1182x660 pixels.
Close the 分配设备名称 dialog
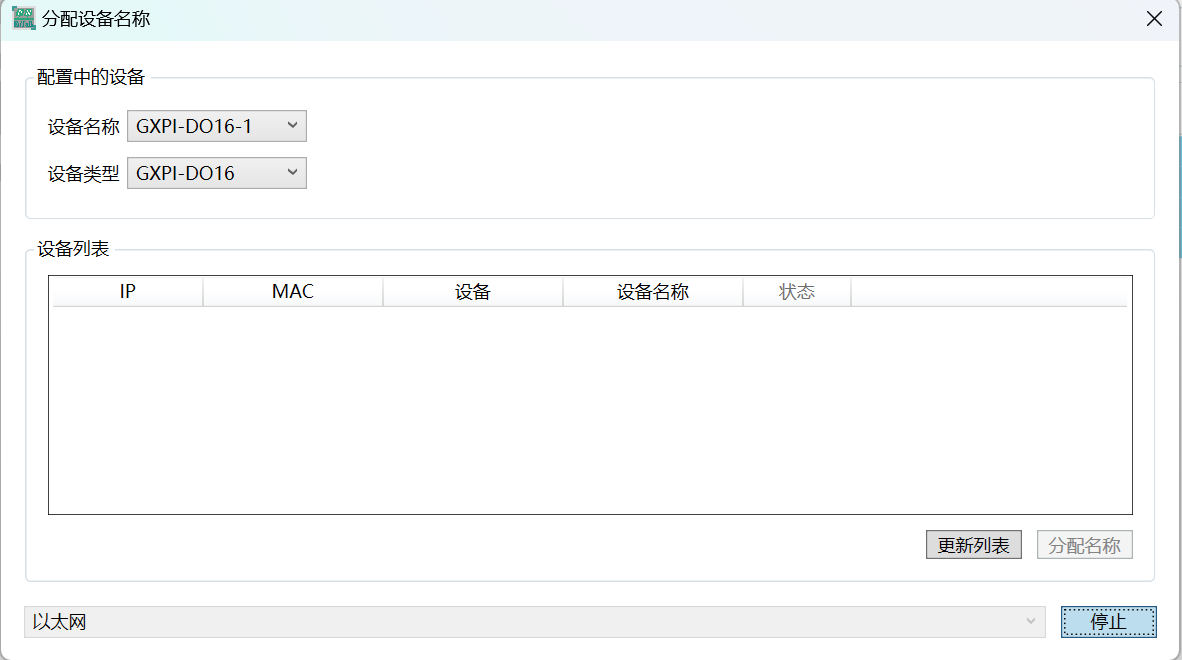click(x=1154, y=19)
